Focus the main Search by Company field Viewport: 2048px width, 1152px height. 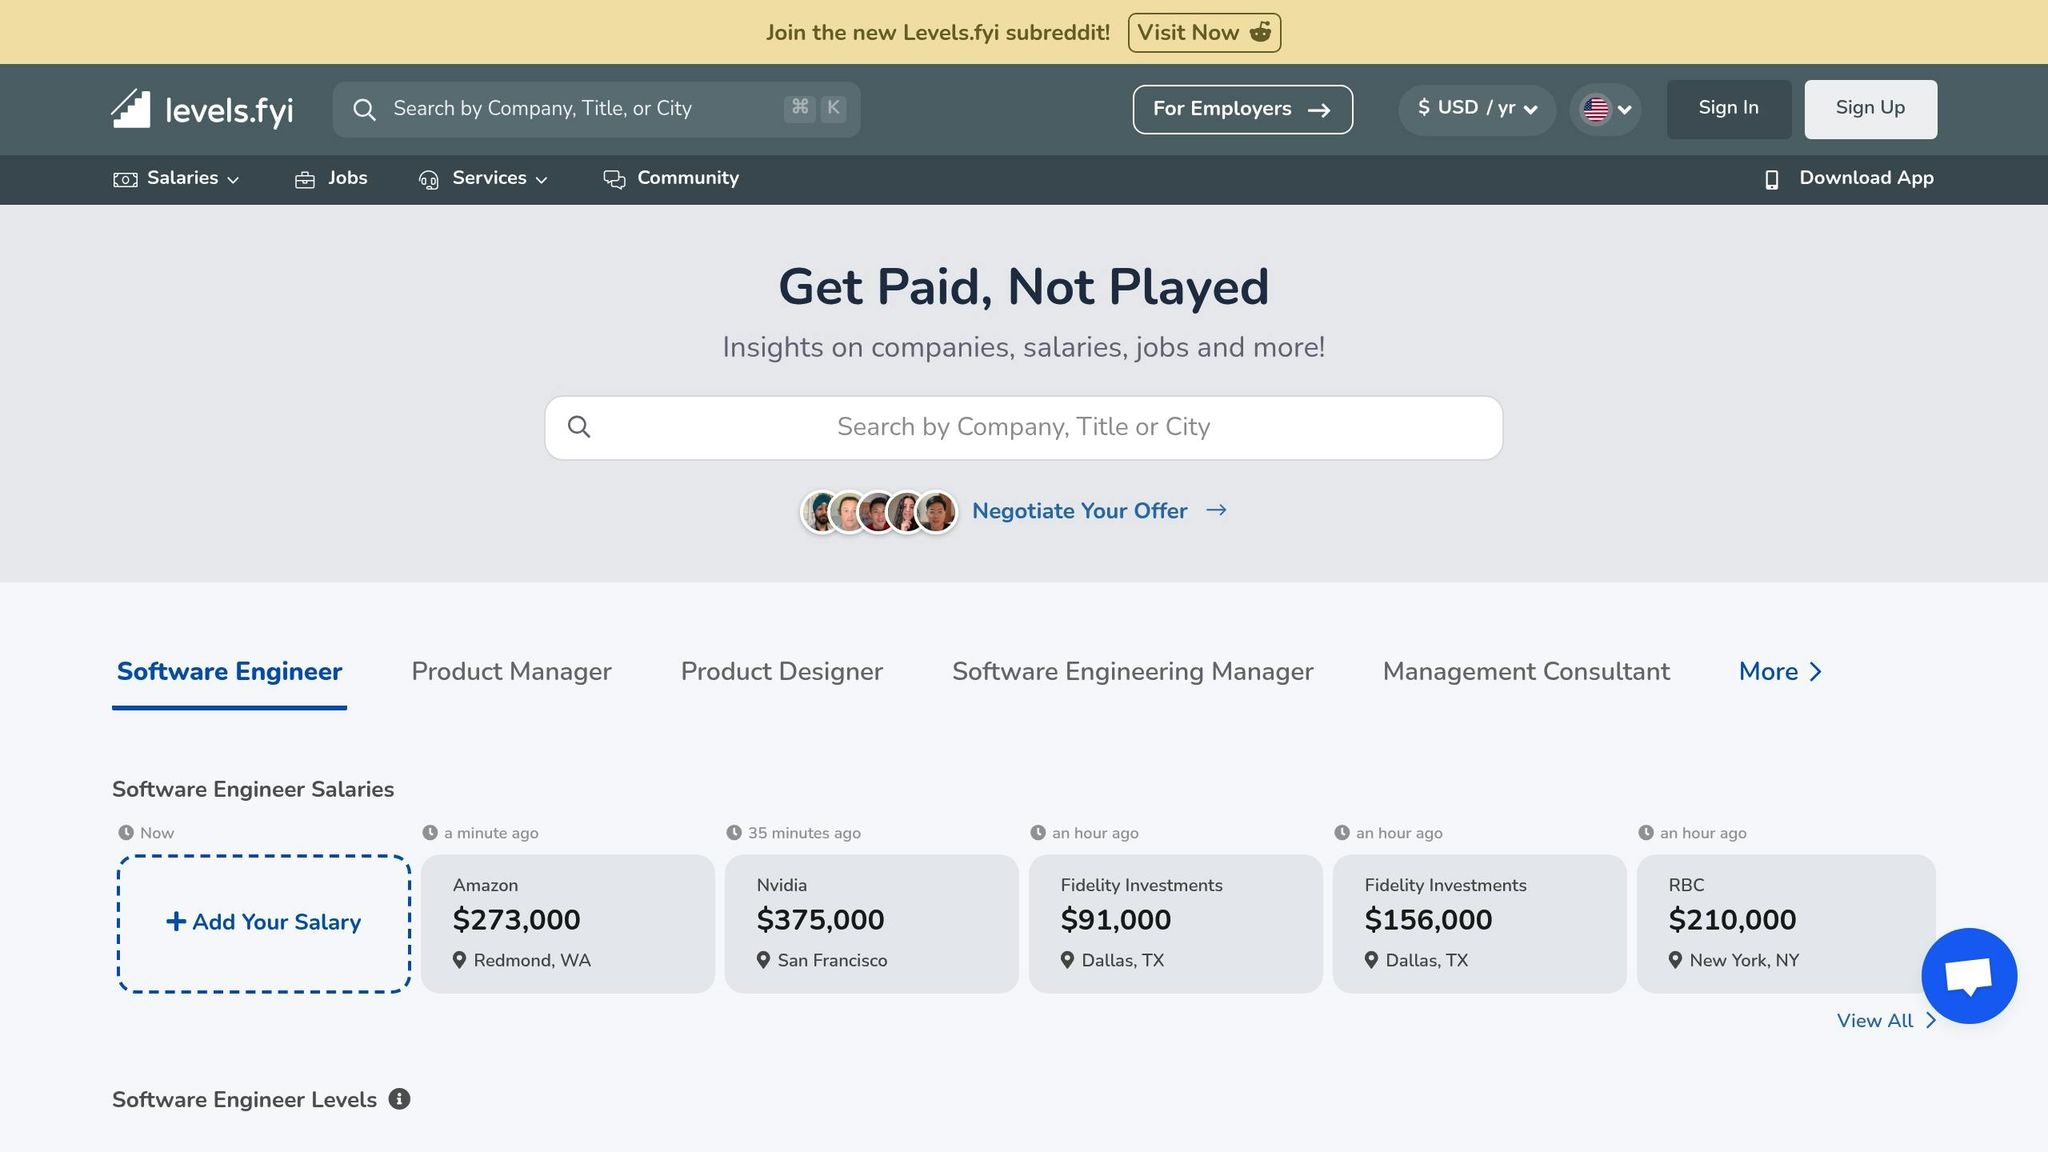click(x=1023, y=428)
